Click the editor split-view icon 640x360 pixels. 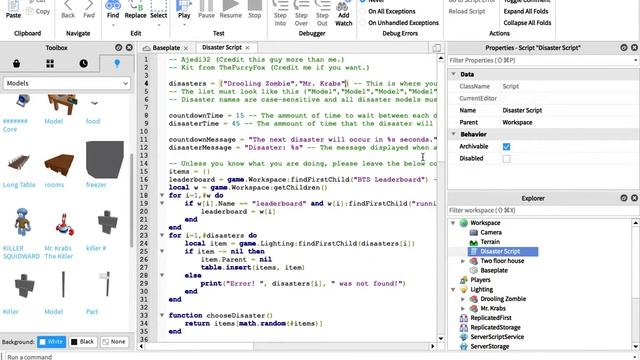[x=436, y=48]
